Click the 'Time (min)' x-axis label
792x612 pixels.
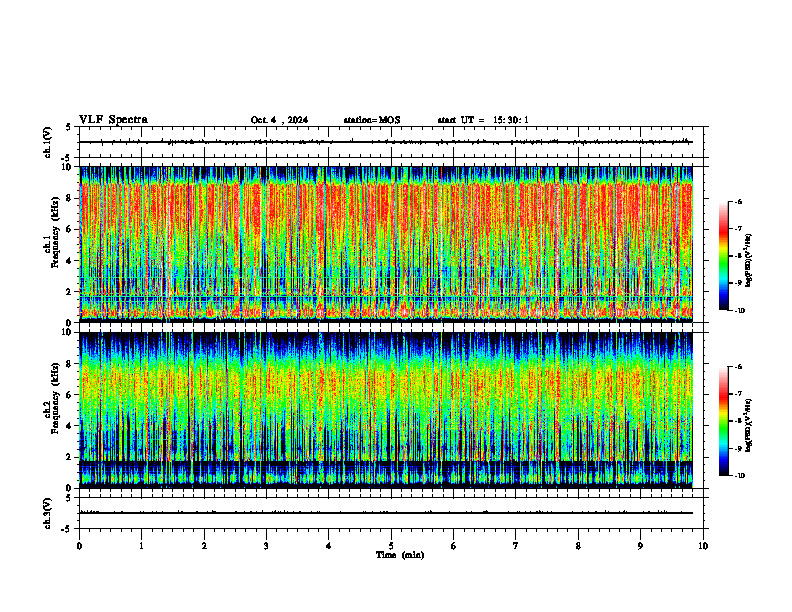click(400, 555)
